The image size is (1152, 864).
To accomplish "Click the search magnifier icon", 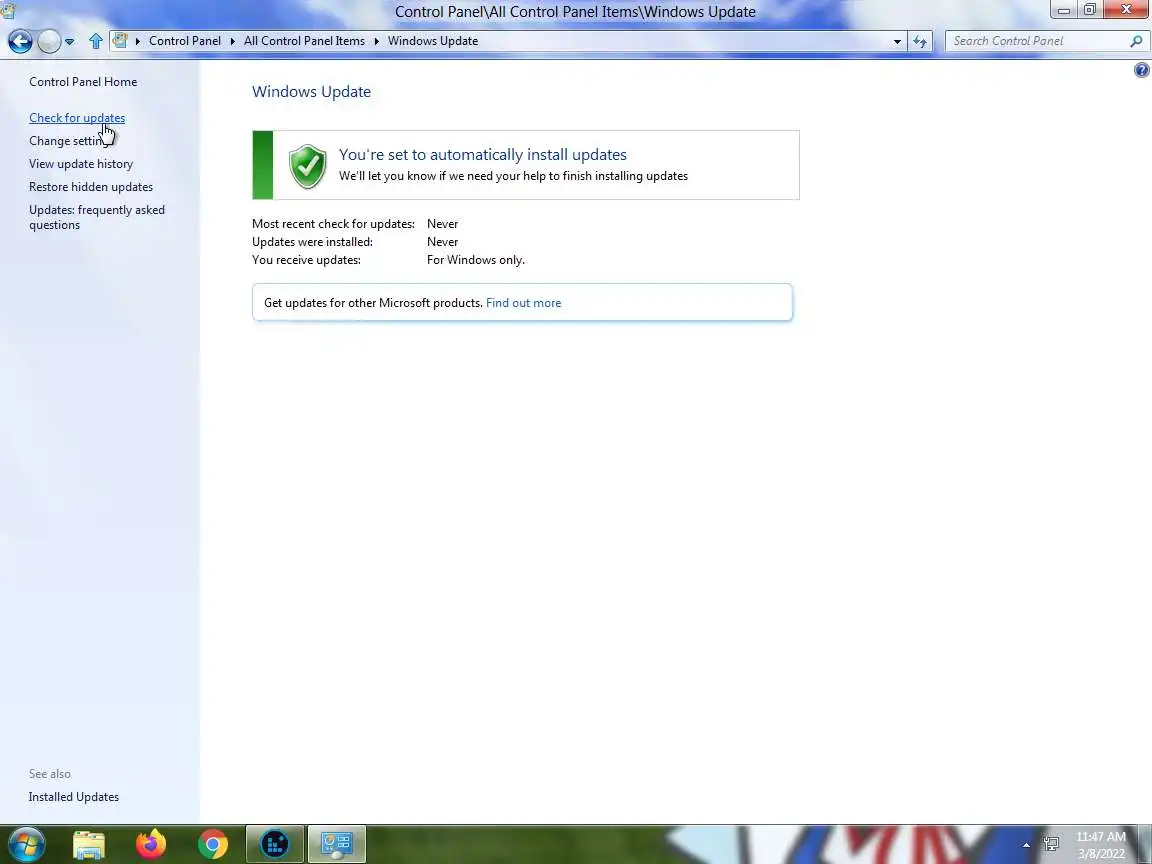I will coord(1136,41).
